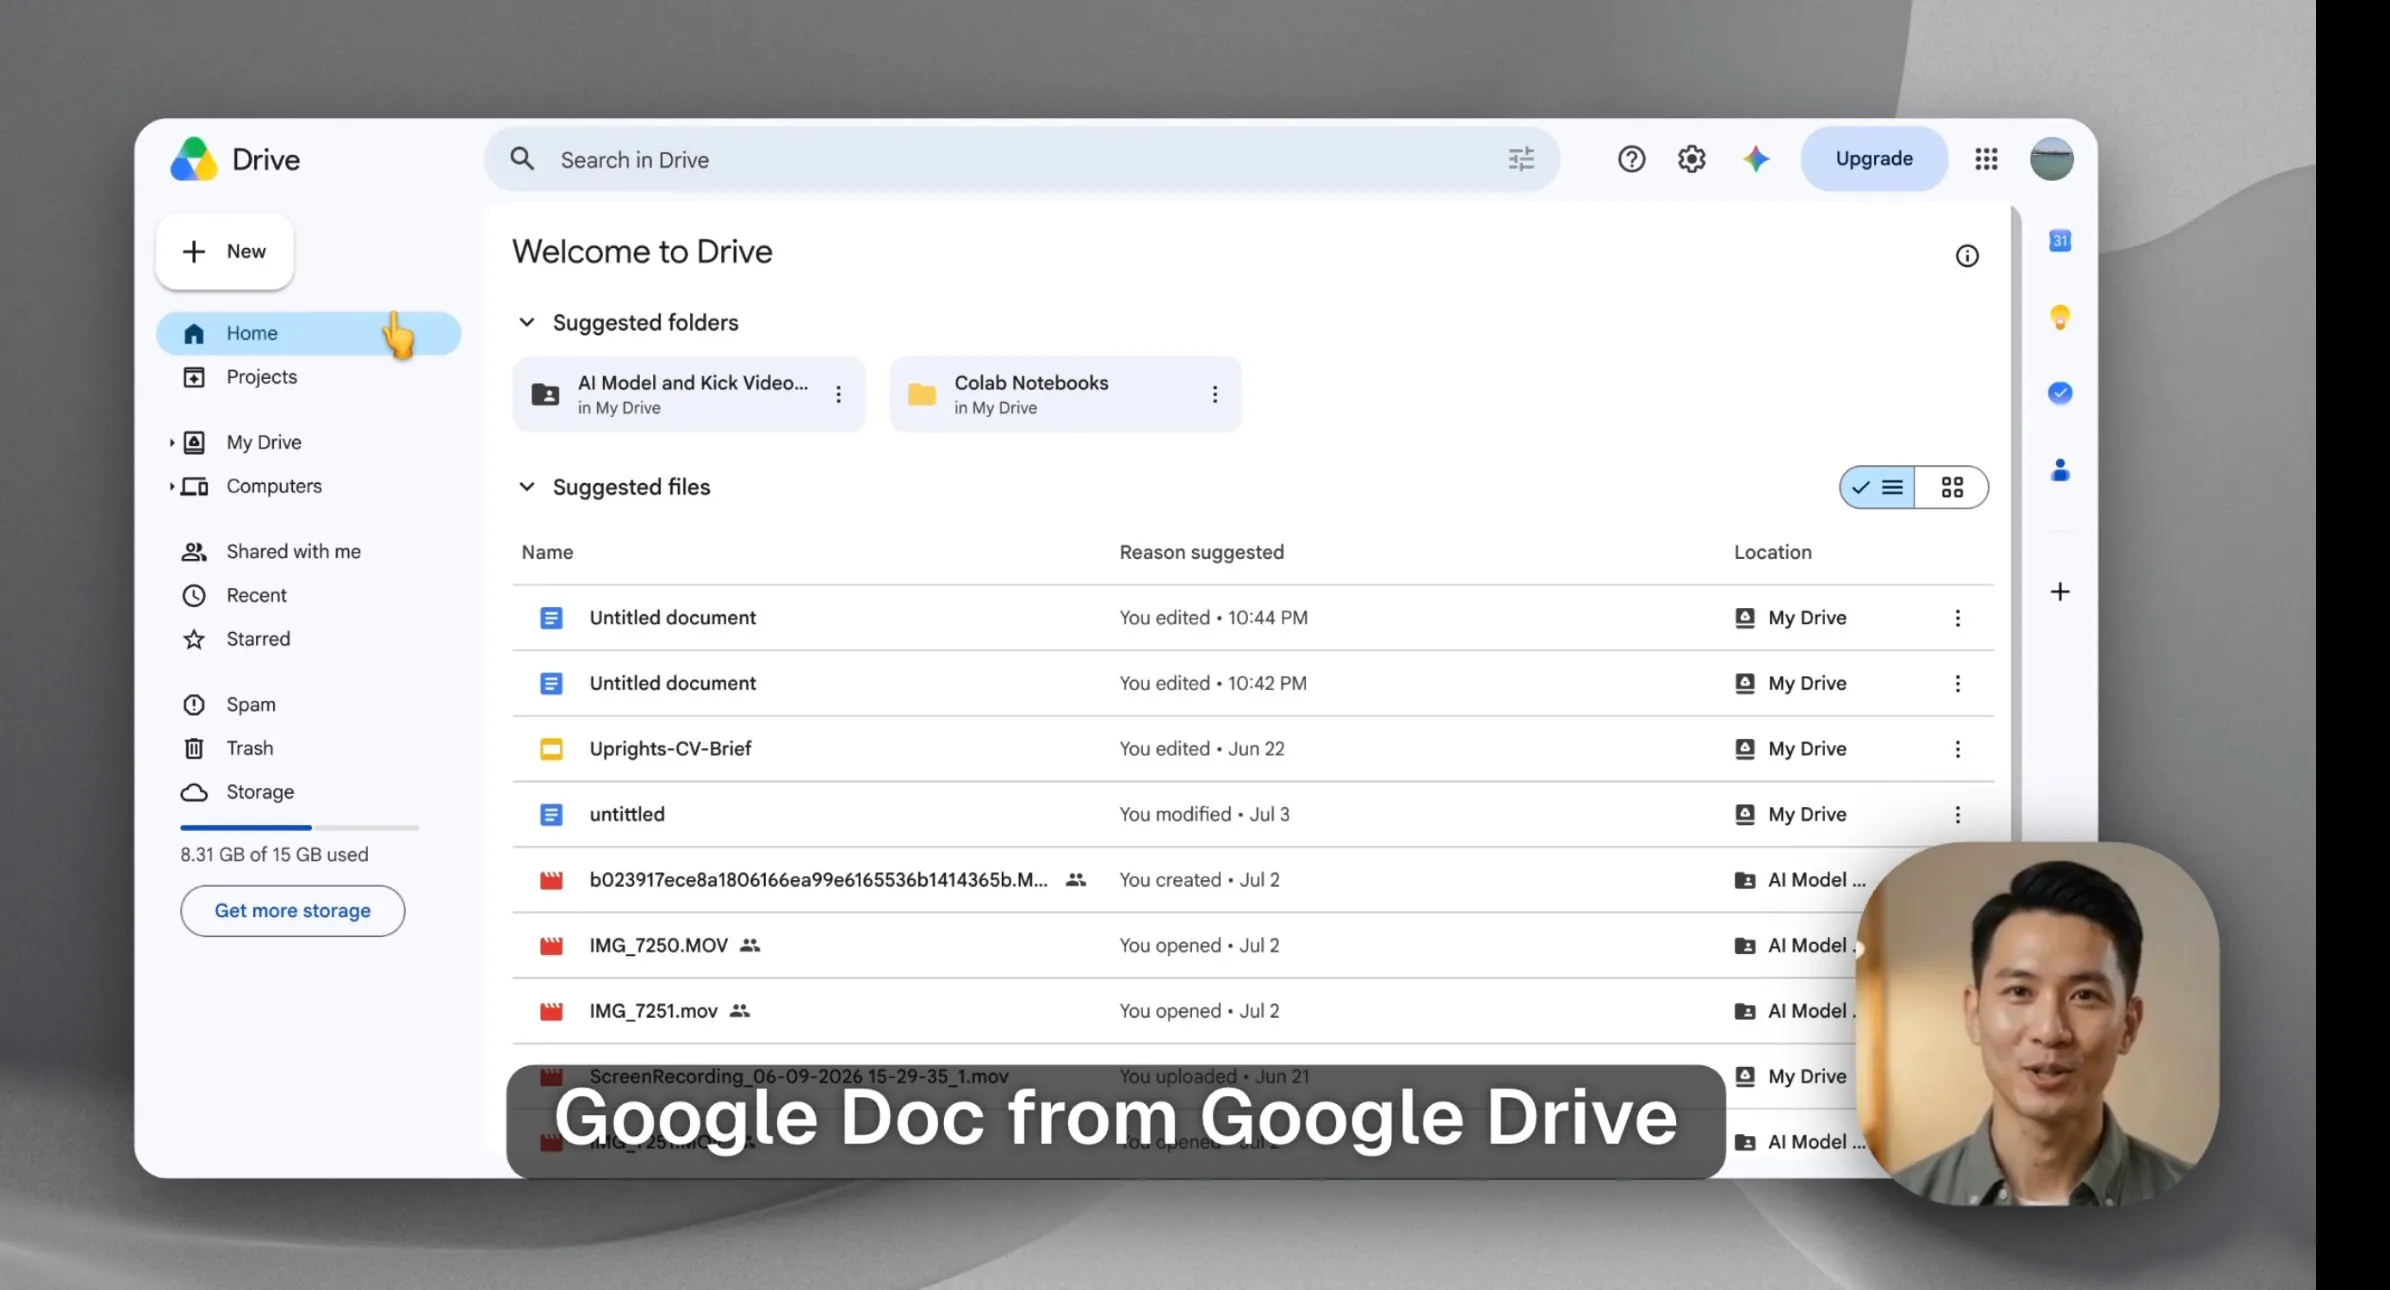Click the Reason suggested column header

pos(1201,552)
